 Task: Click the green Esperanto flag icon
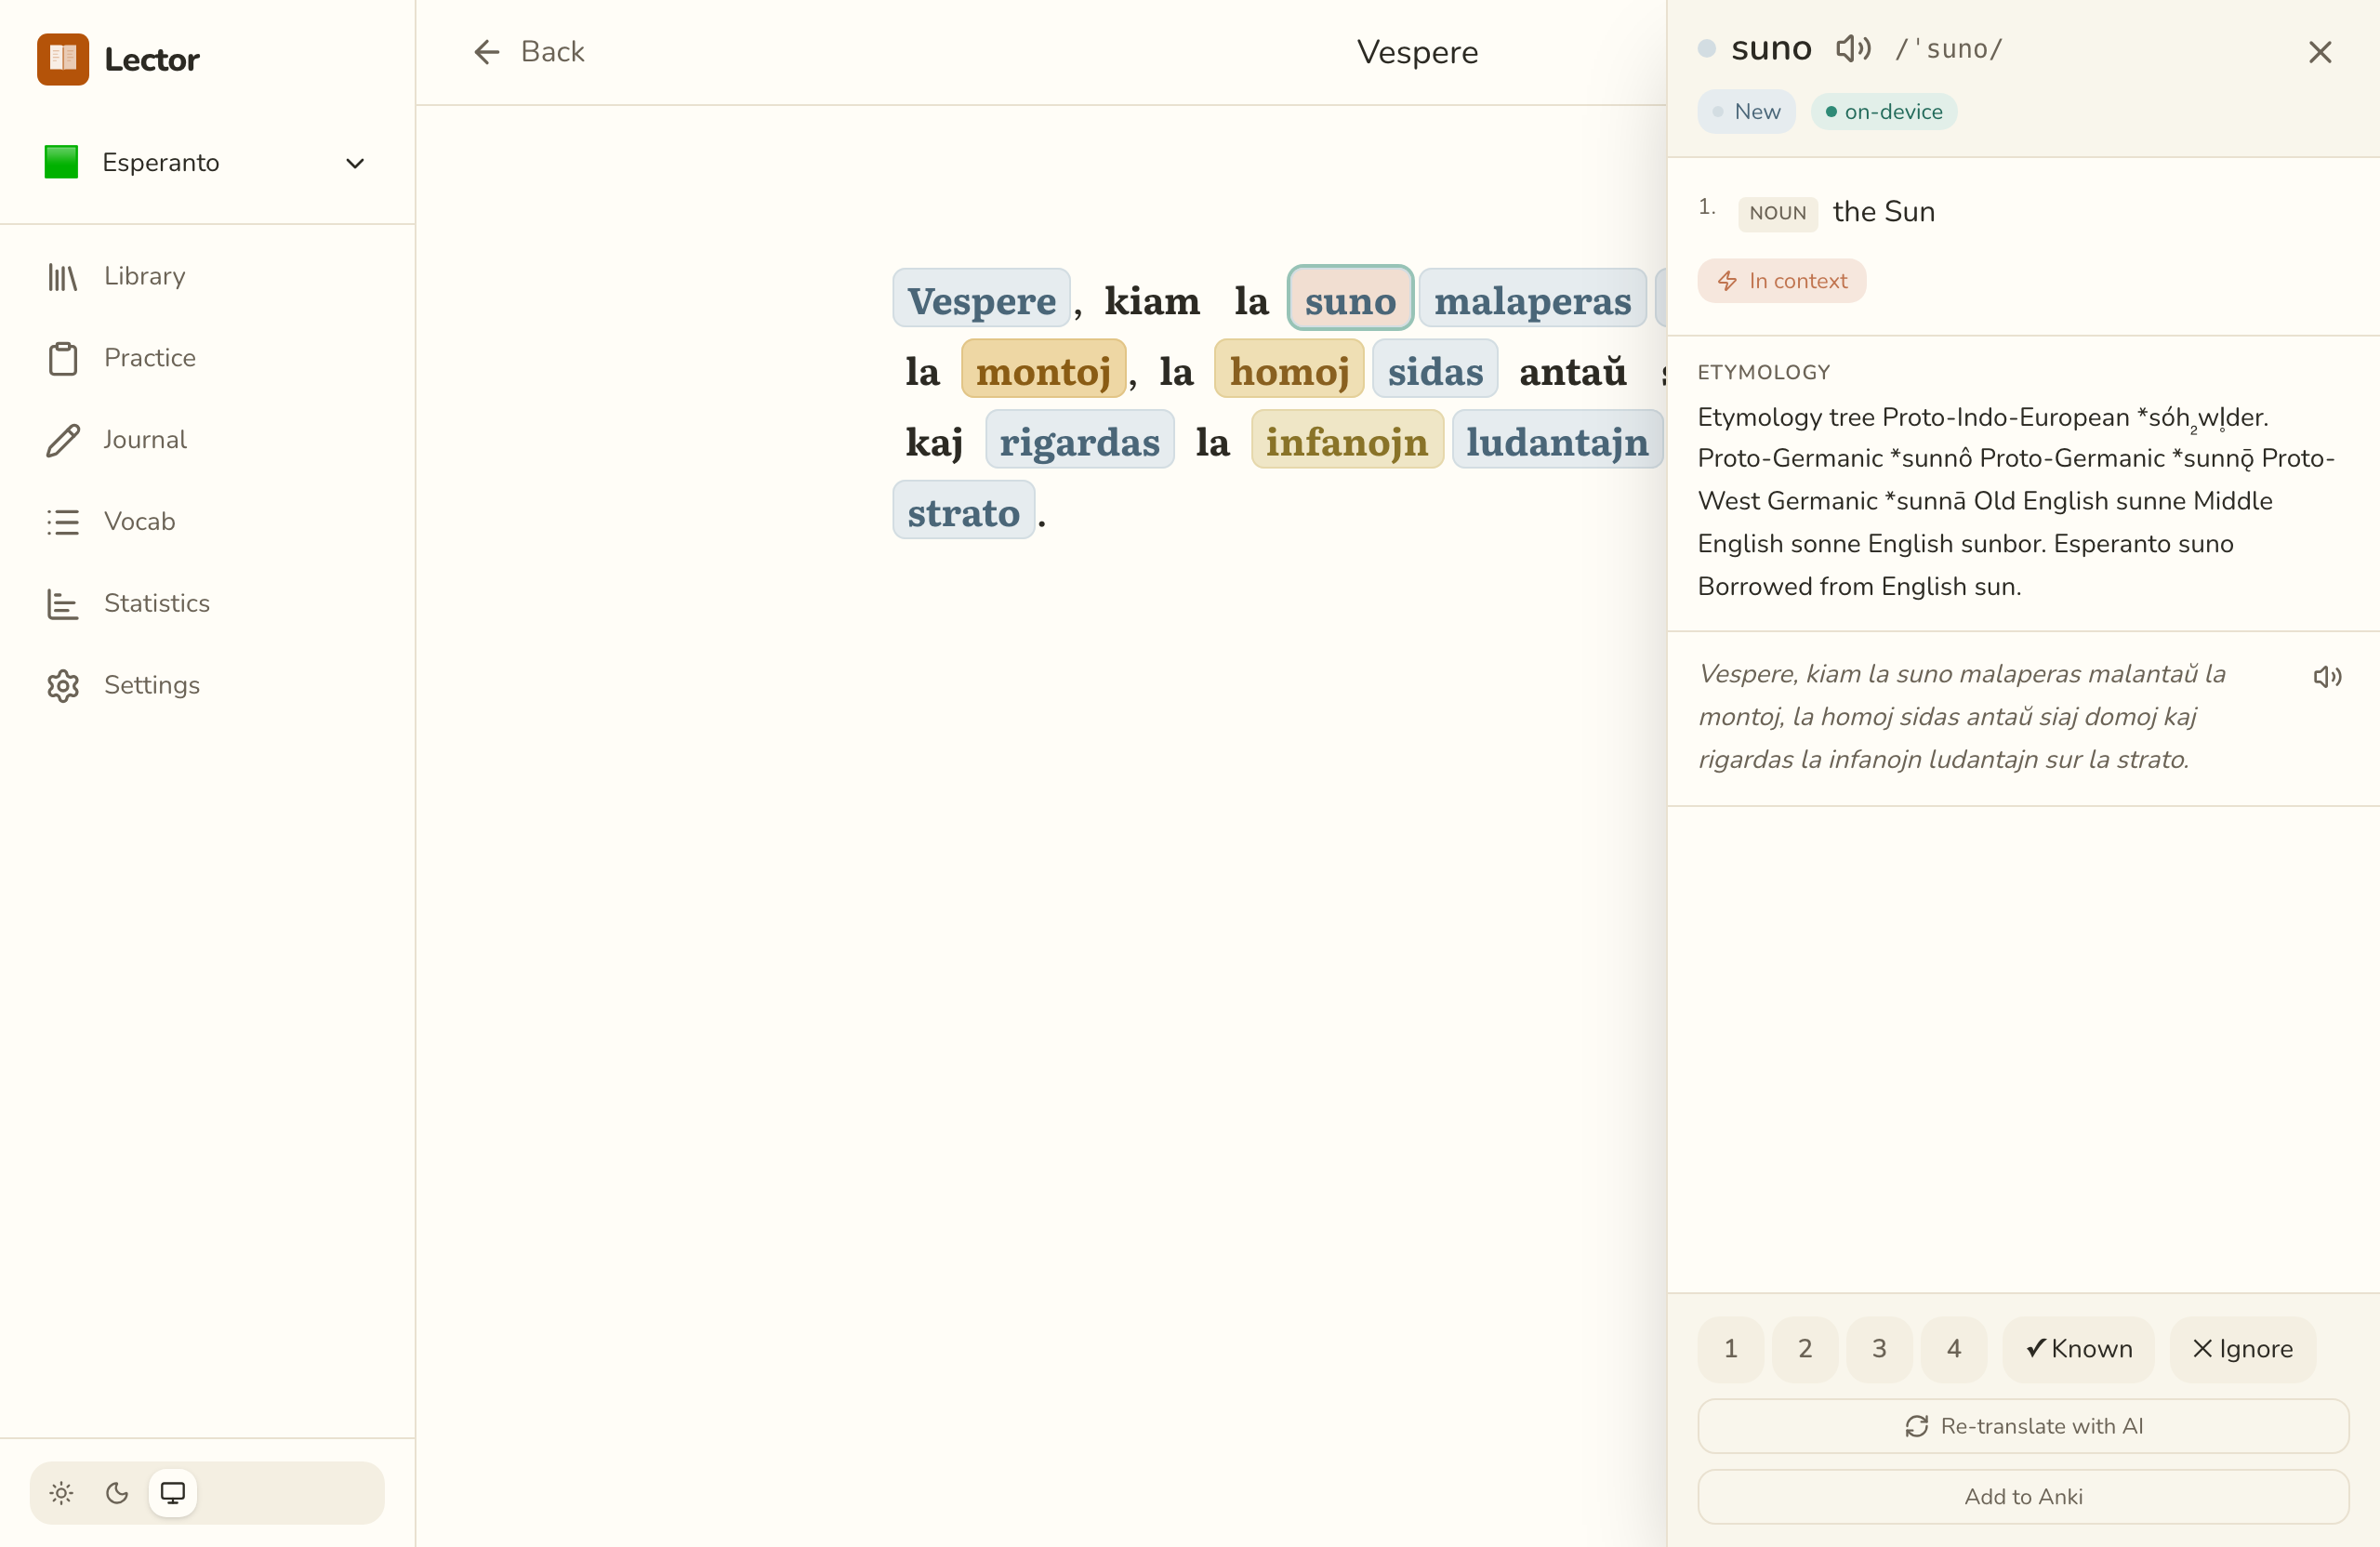[x=61, y=162]
